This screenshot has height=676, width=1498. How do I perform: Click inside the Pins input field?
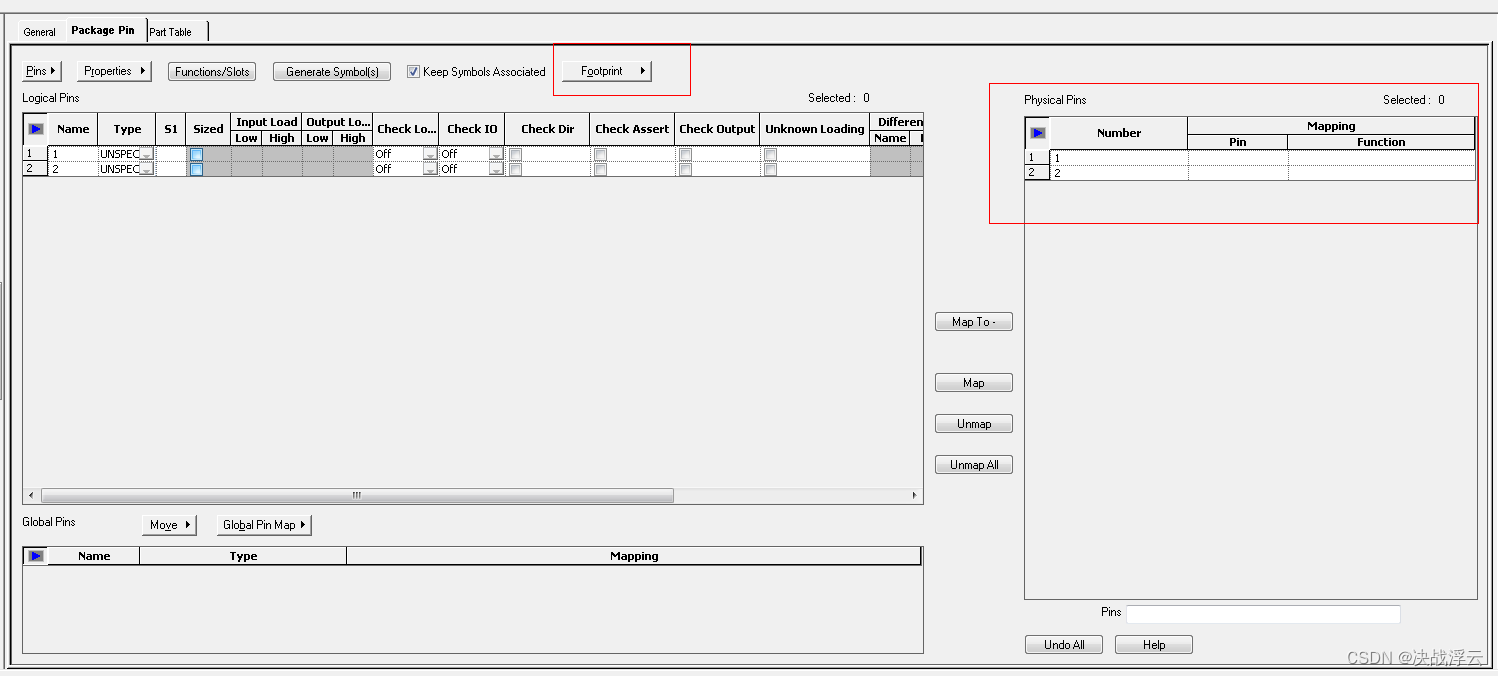1262,613
